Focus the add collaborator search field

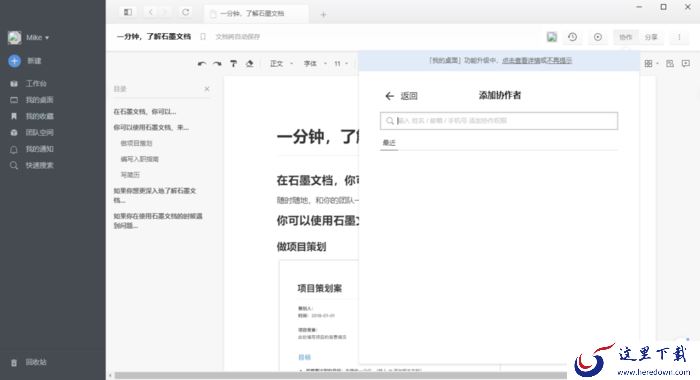tap(499, 121)
